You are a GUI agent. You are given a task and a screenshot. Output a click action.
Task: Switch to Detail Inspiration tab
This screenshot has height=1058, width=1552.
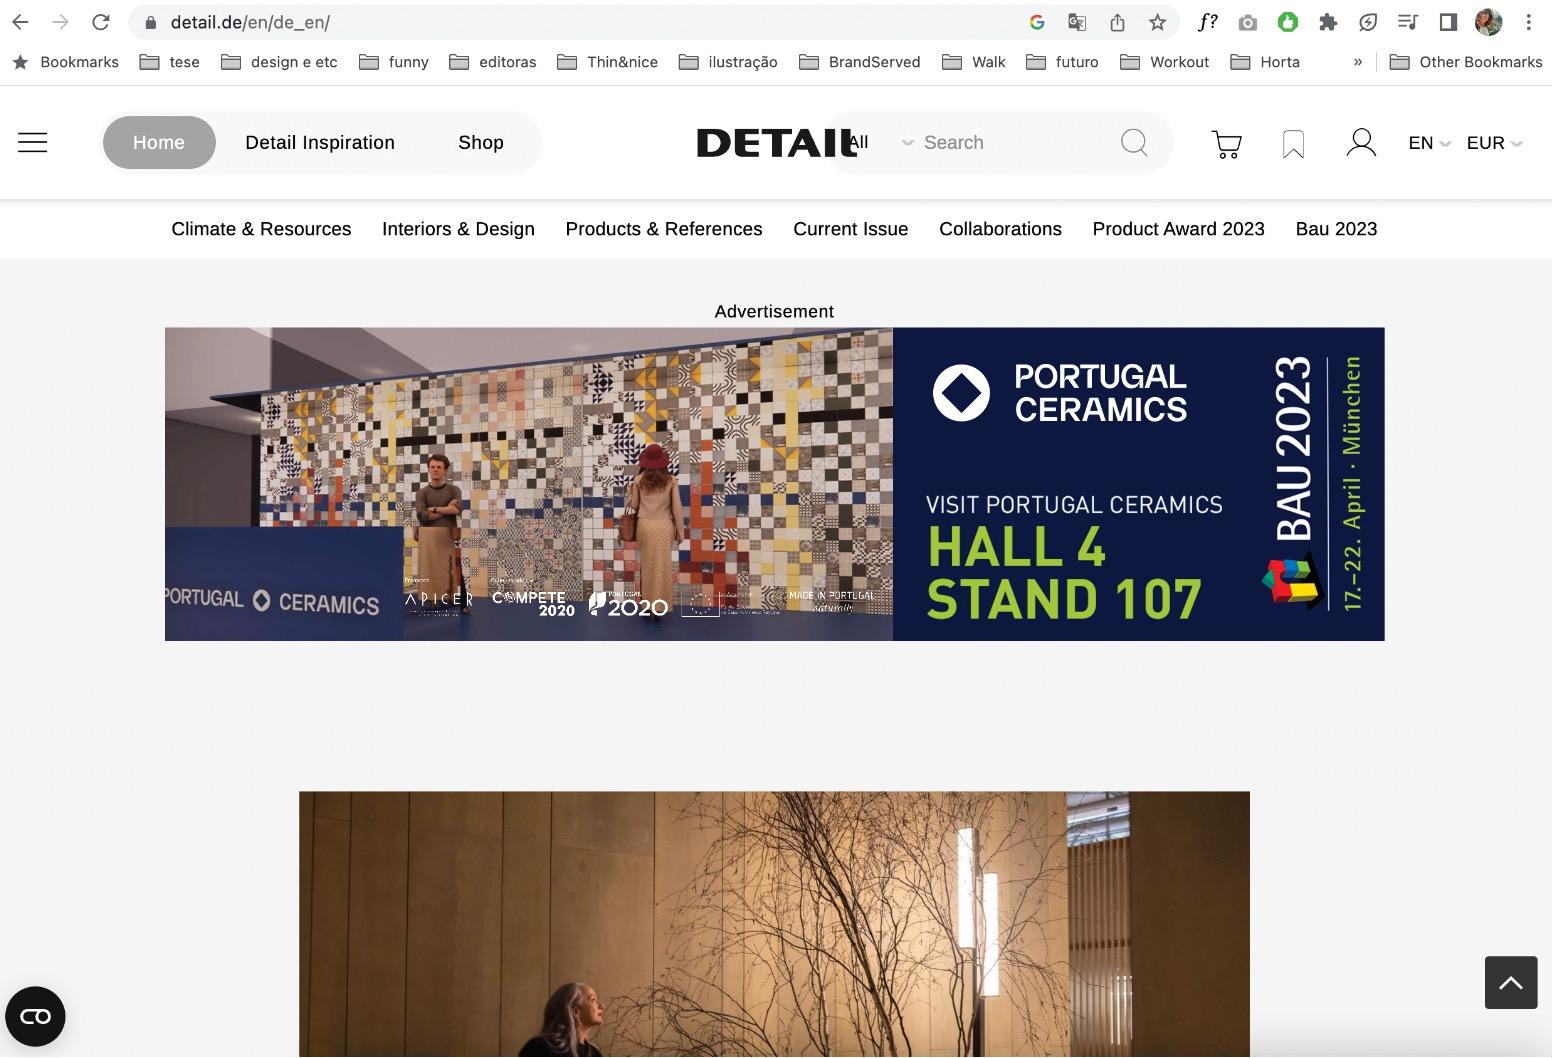coord(320,142)
